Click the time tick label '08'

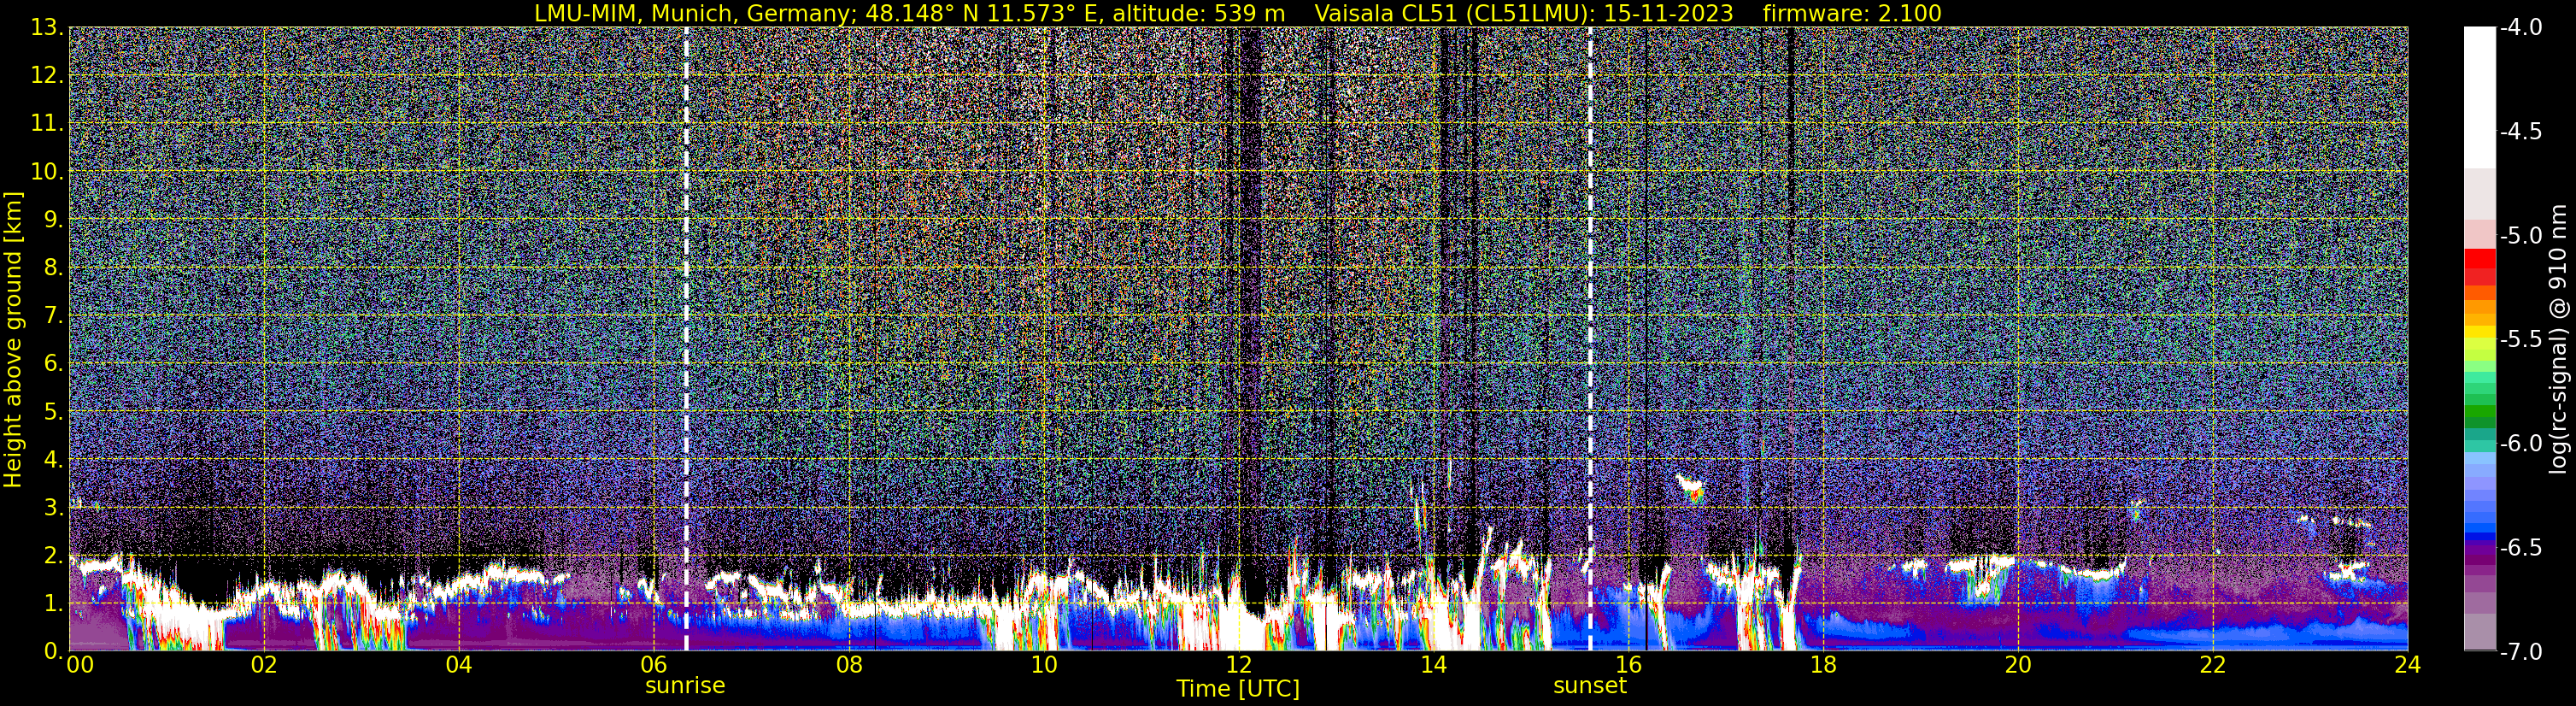point(848,665)
